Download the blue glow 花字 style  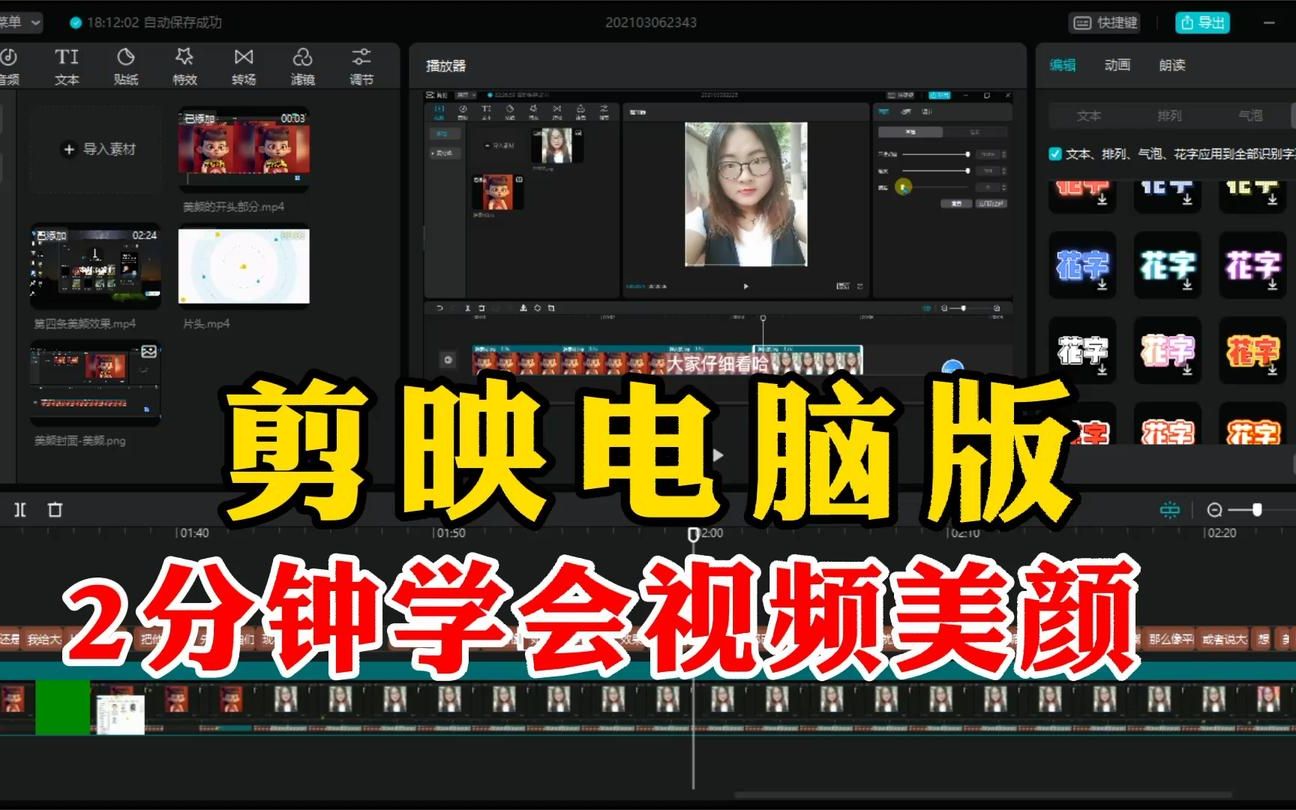(1101, 285)
